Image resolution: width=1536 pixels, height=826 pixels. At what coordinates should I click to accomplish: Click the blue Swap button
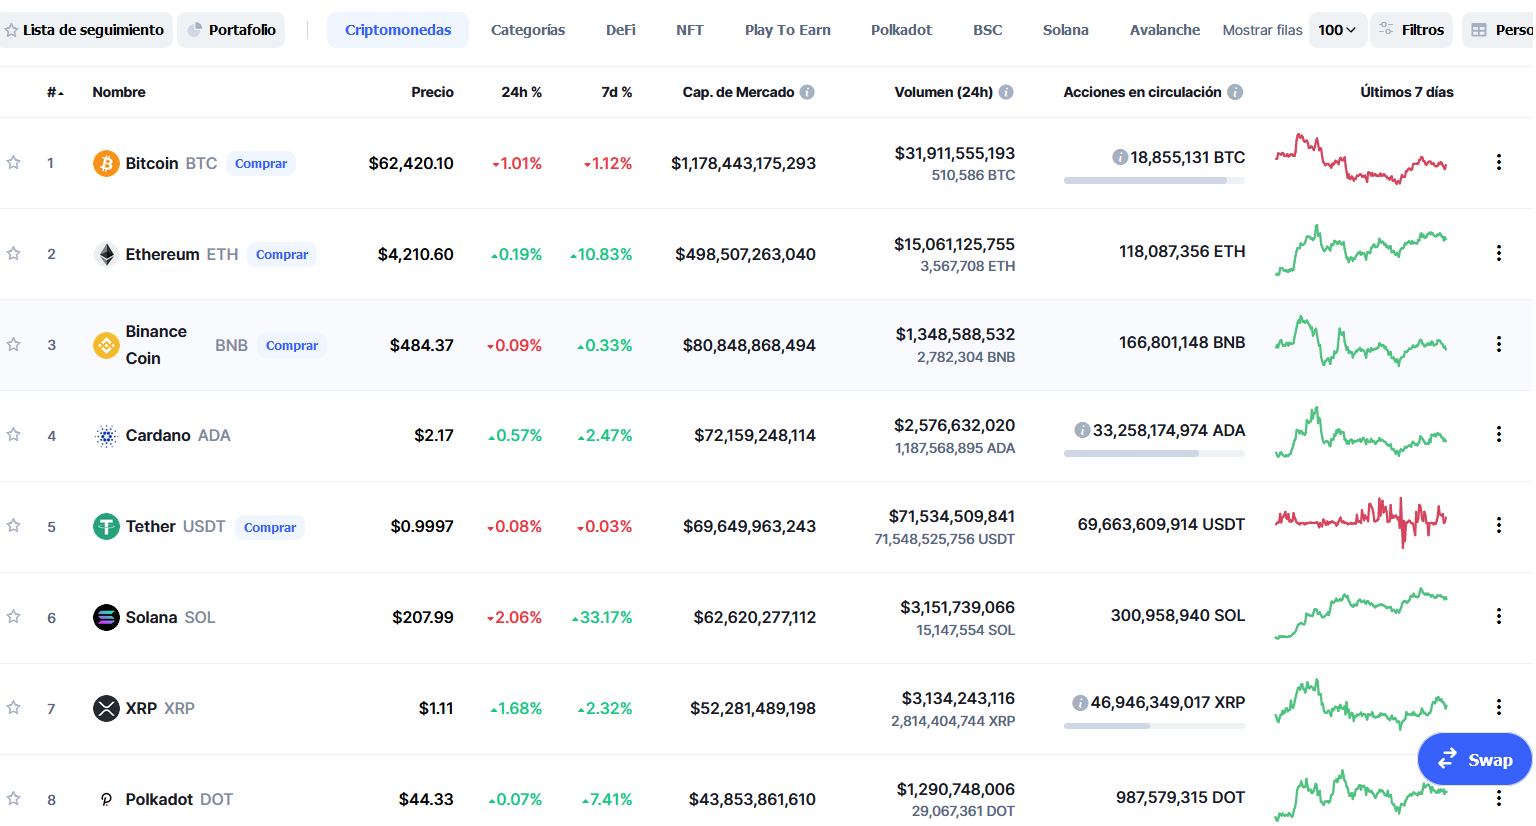click(1475, 760)
